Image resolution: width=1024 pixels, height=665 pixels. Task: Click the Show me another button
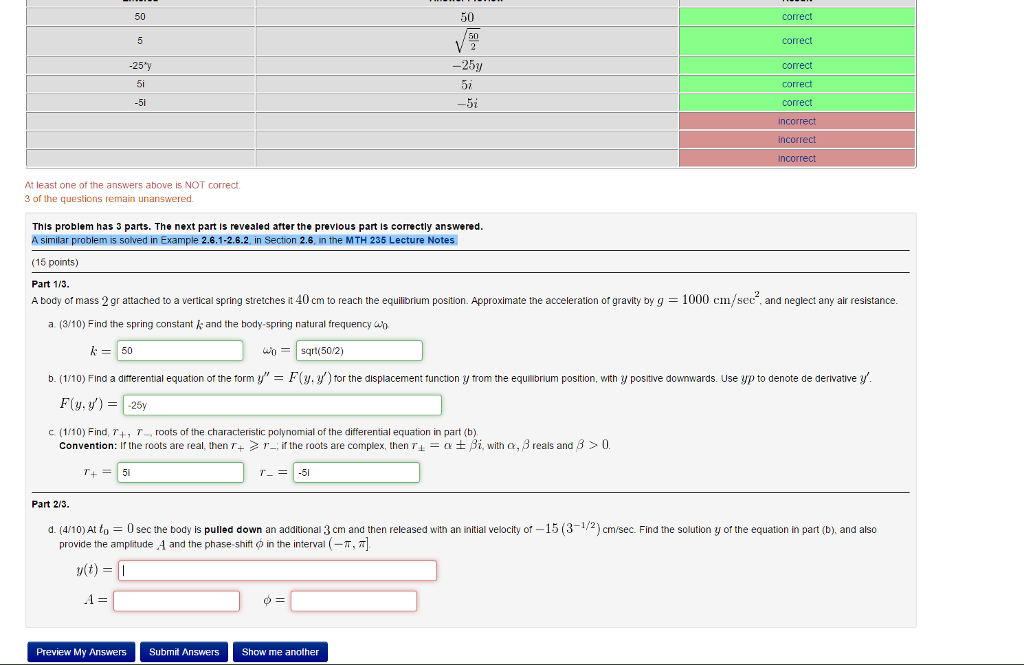[x=279, y=651]
